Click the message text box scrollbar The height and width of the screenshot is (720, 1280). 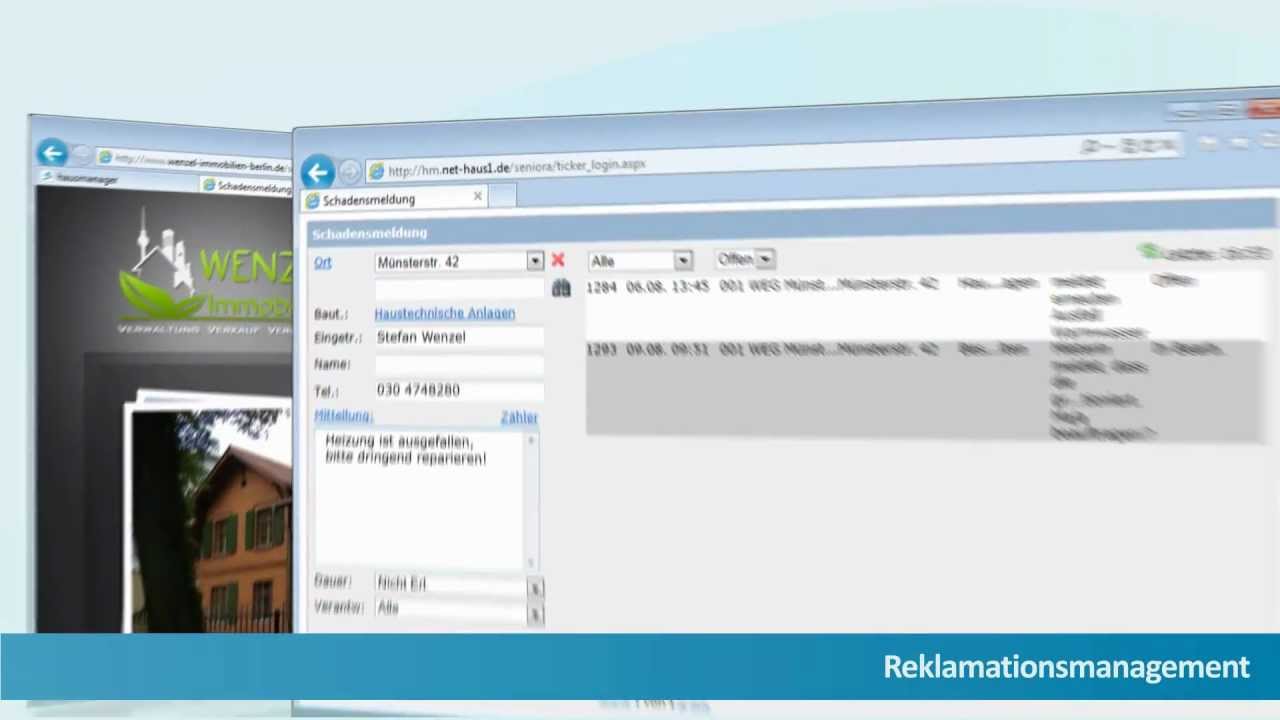tap(532, 502)
